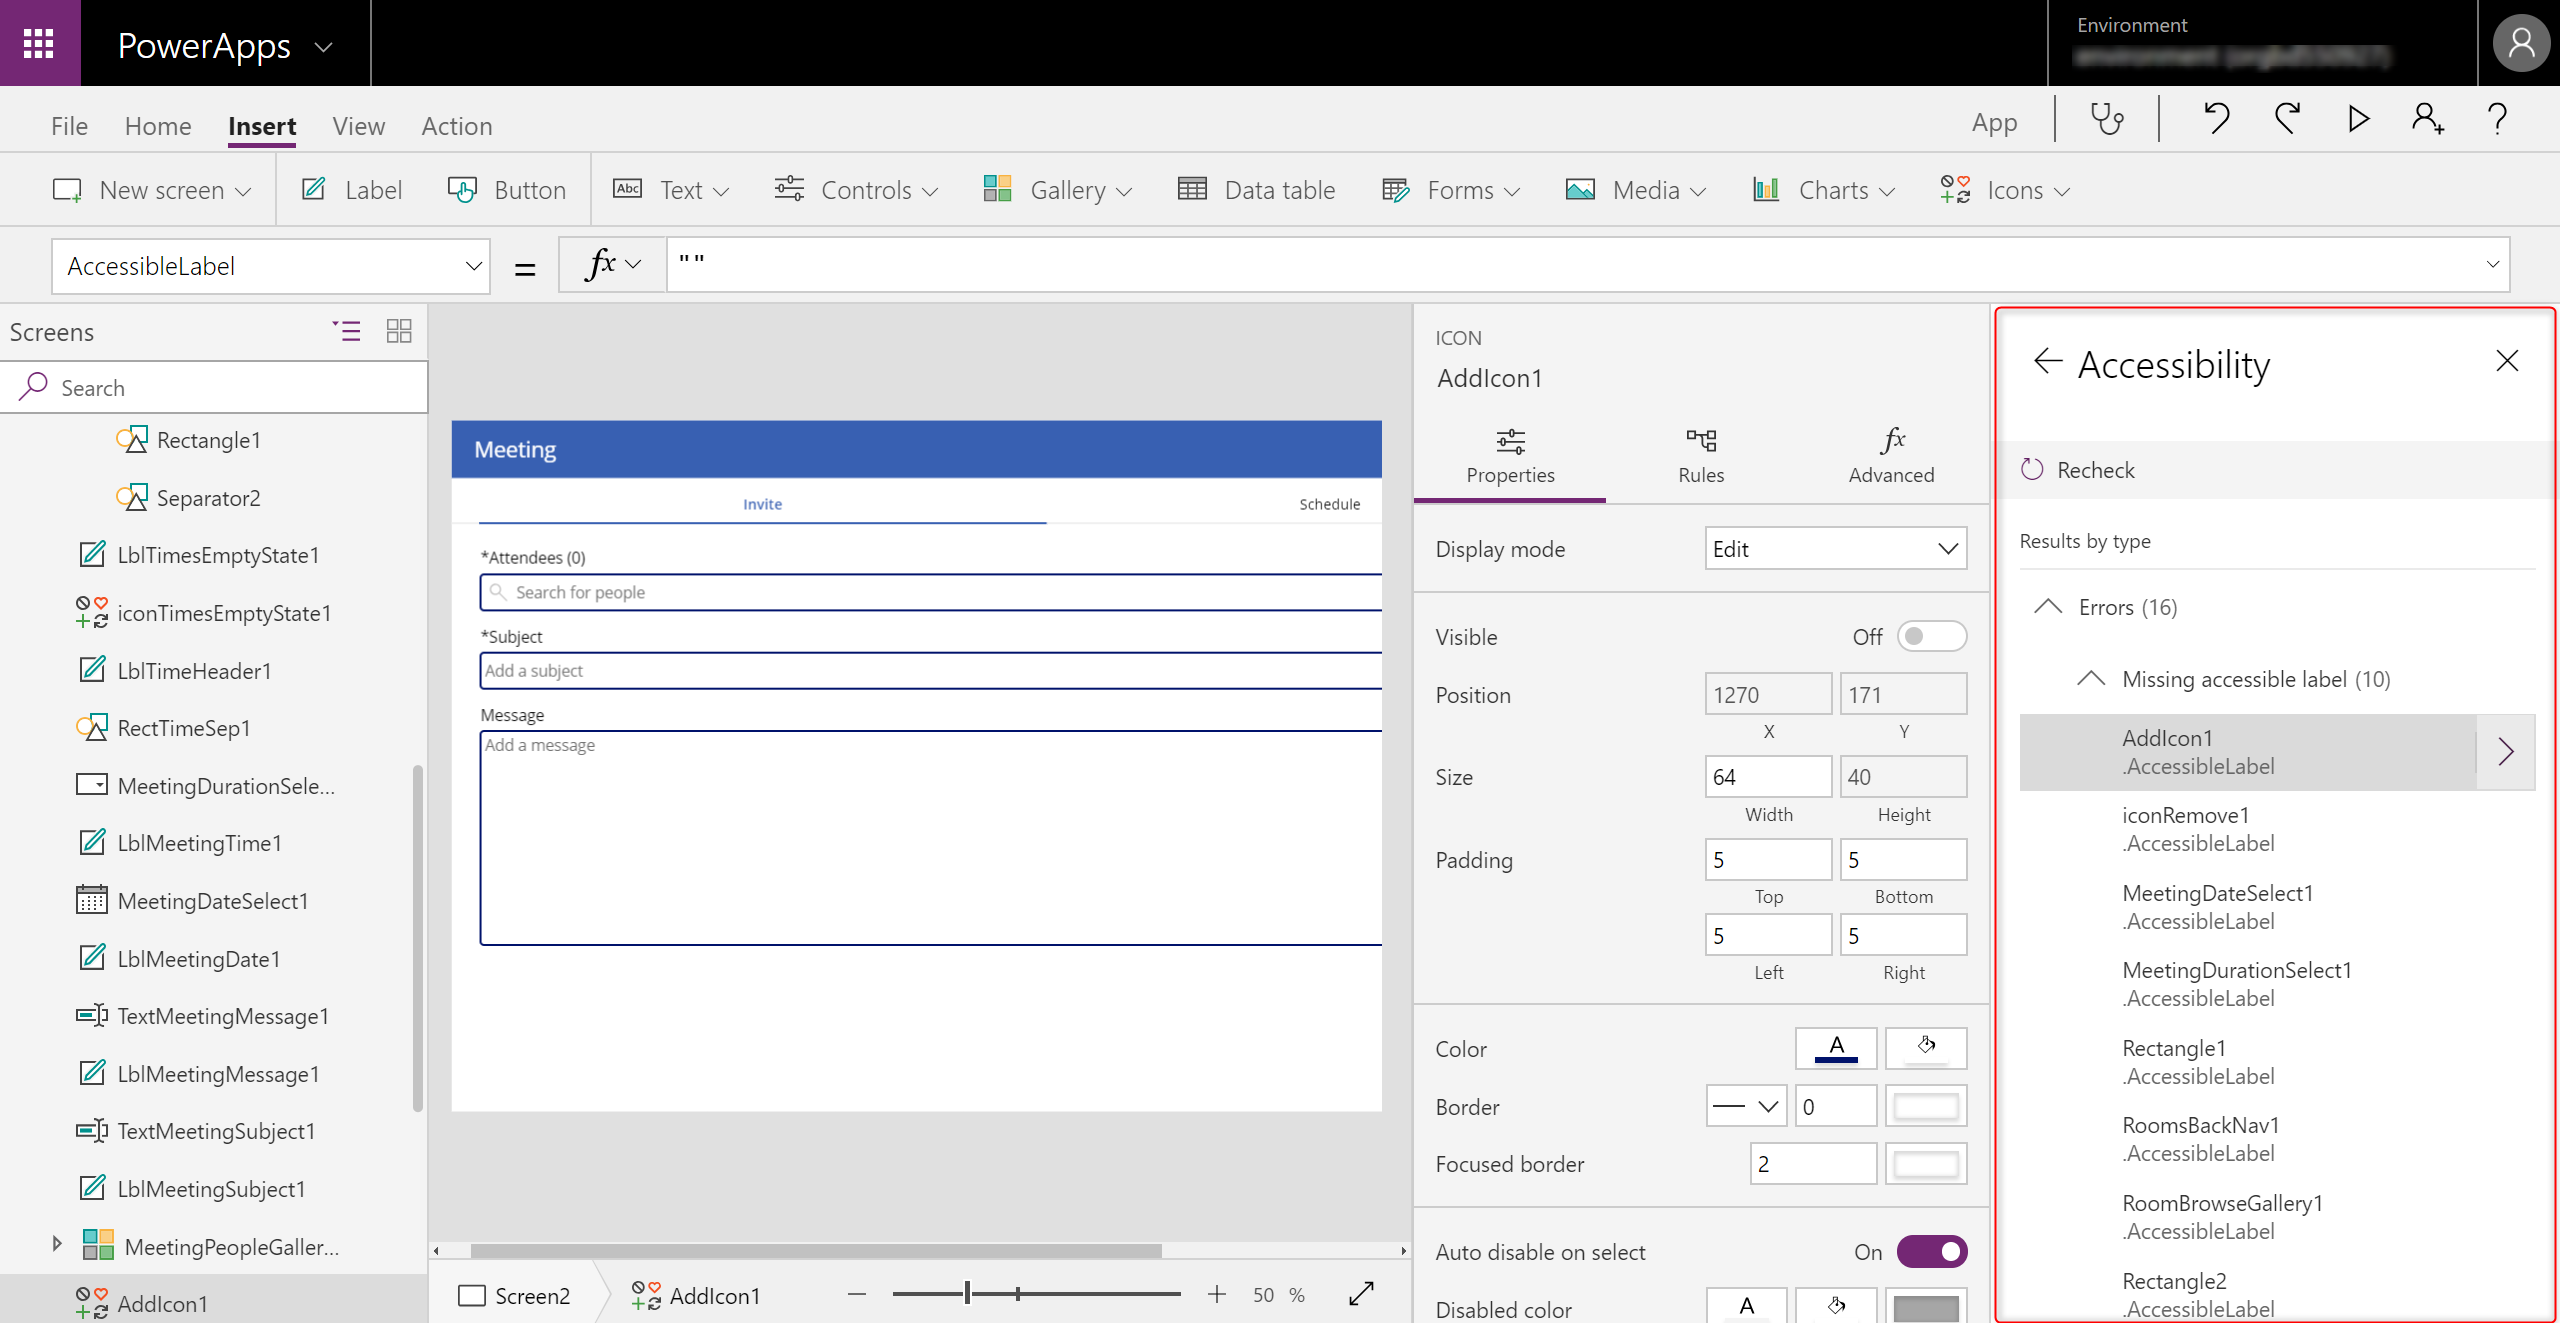Open the Display mode dropdown
Viewport: 2560px width, 1323px height.
(x=1835, y=548)
